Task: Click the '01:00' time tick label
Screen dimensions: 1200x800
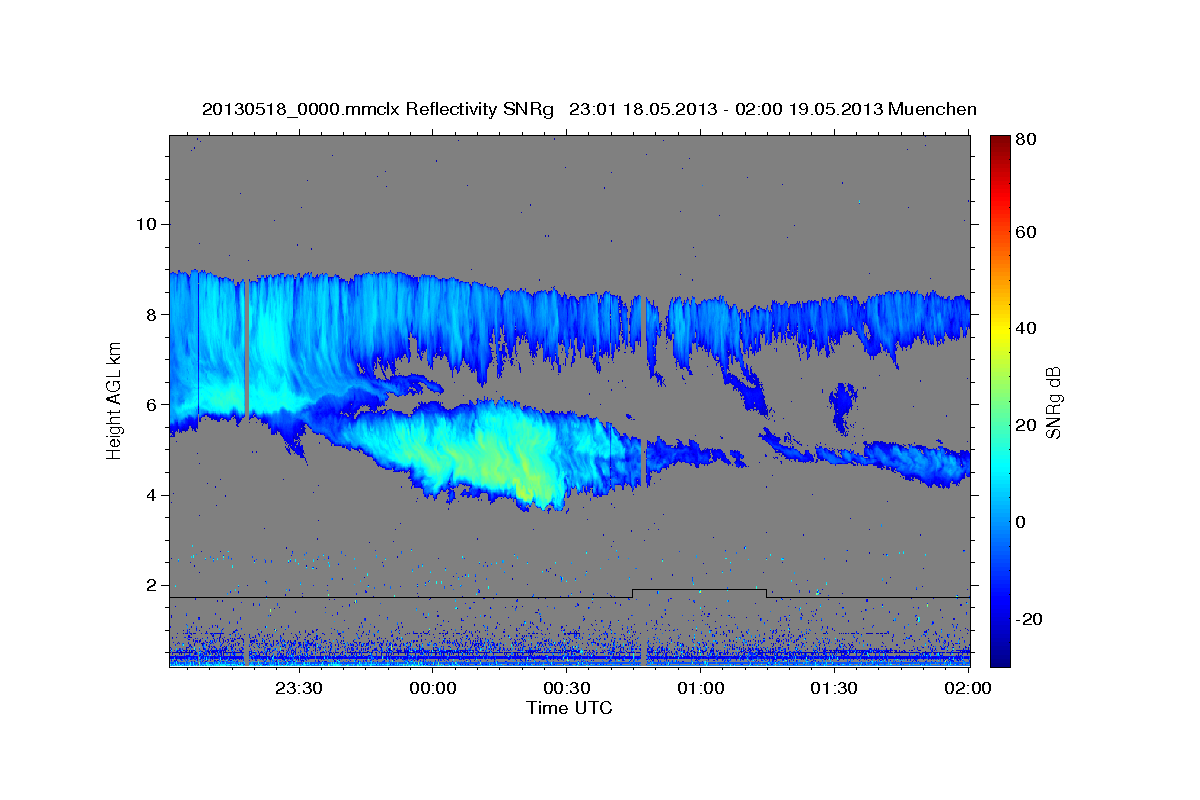Action: pyautogui.click(x=701, y=688)
